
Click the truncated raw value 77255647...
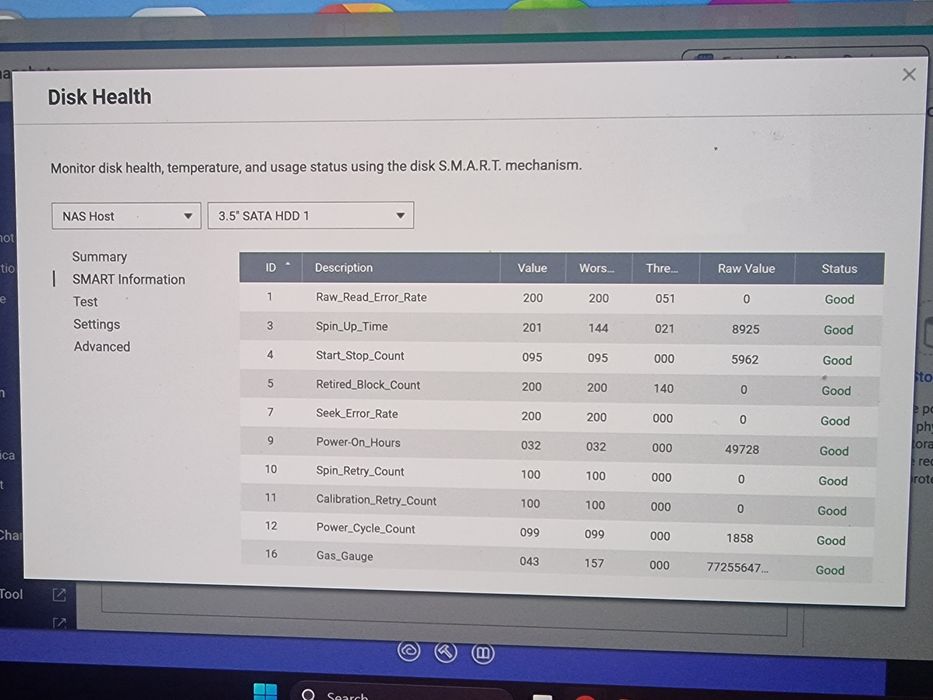point(737,567)
